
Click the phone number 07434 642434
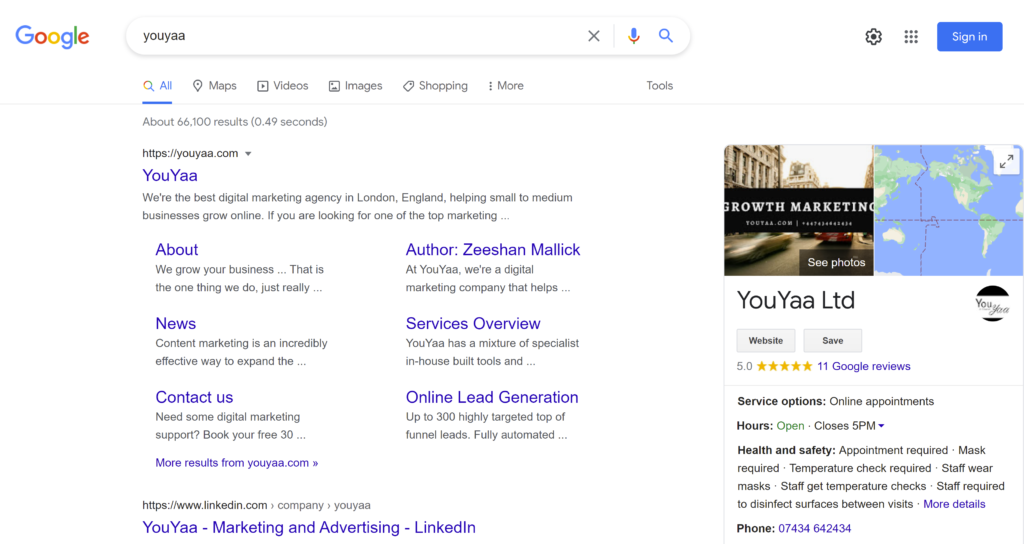pos(814,528)
